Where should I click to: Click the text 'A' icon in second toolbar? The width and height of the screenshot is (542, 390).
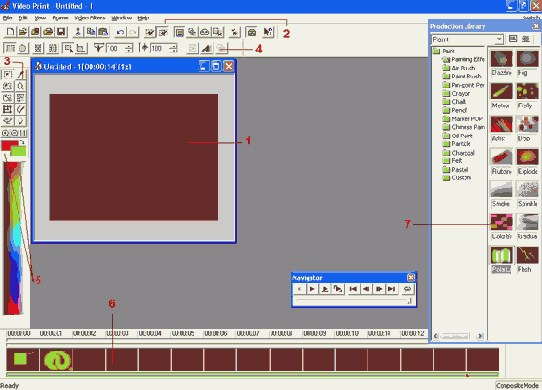click(x=207, y=48)
